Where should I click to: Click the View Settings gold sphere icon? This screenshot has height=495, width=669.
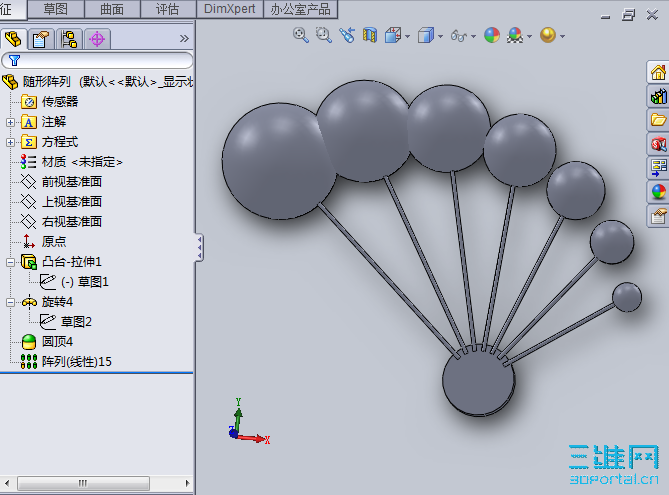548,35
